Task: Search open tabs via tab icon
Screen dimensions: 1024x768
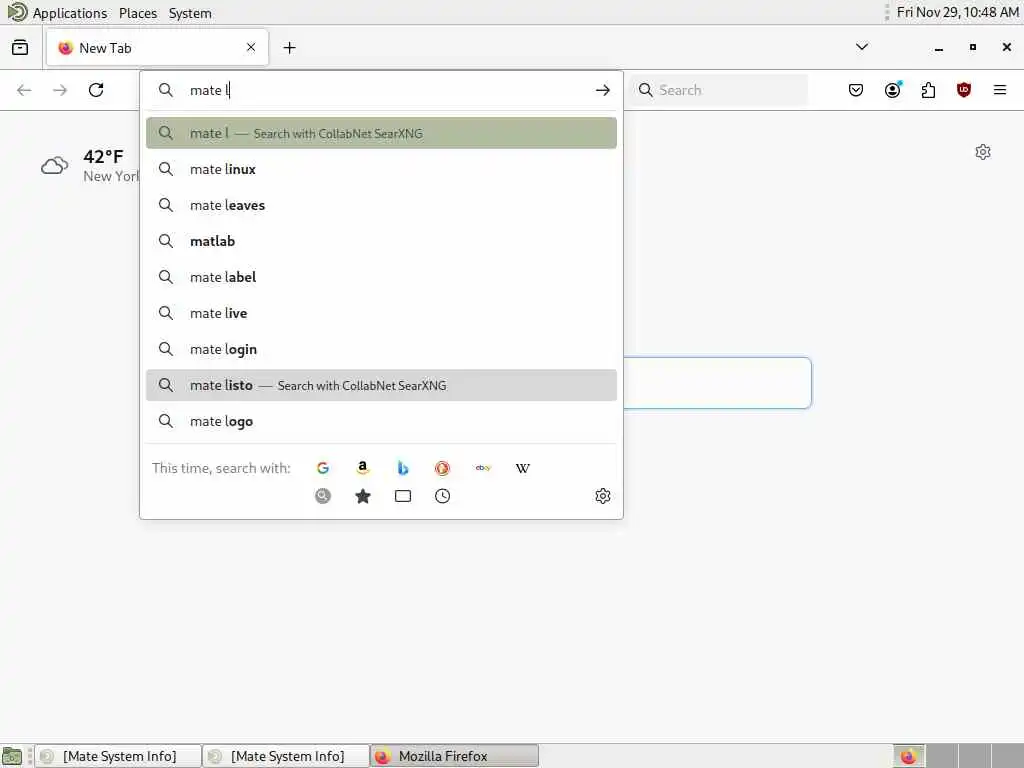Action: click(x=403, y=496)
